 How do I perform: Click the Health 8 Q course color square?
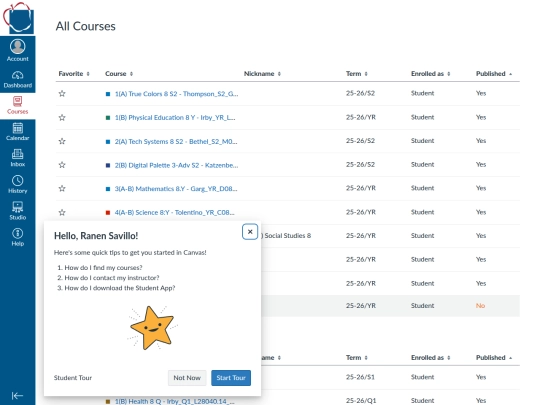(x=108, y=402)
